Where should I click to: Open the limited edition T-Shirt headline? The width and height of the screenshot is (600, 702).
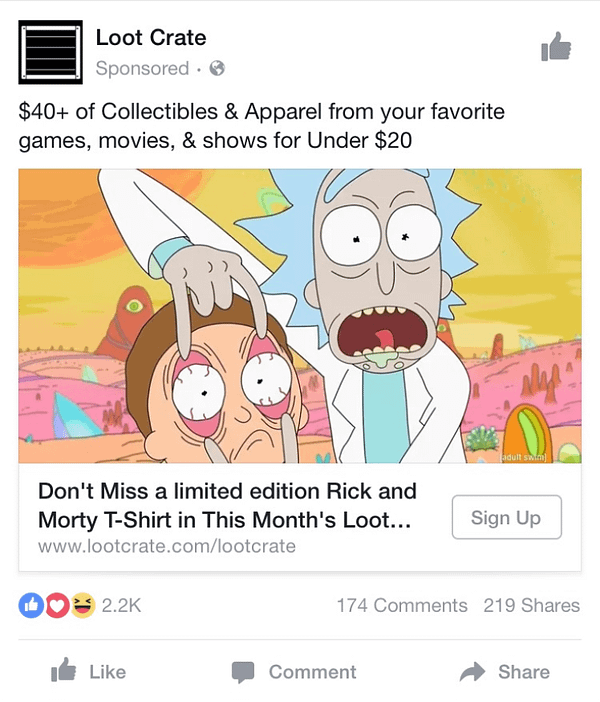tap(227, 505)
